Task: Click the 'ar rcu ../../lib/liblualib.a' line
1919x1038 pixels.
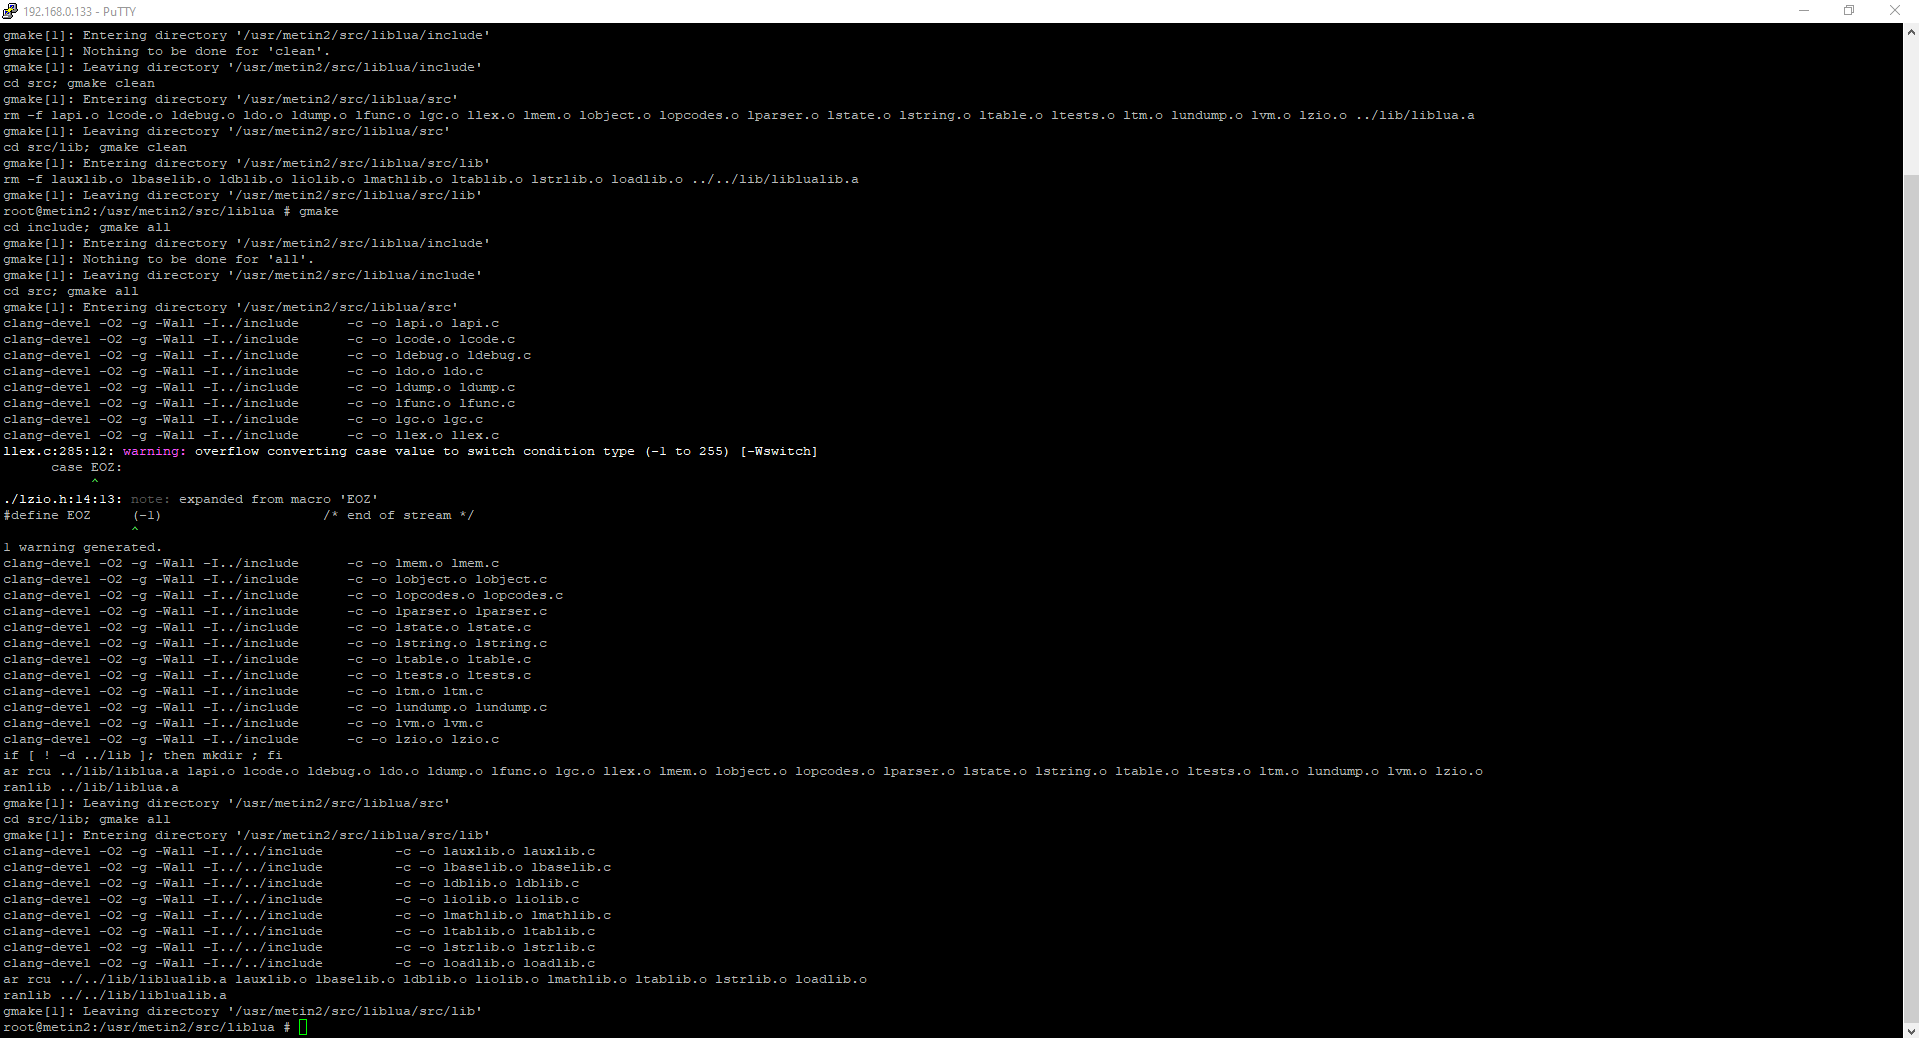Action: tap(435, 979)
